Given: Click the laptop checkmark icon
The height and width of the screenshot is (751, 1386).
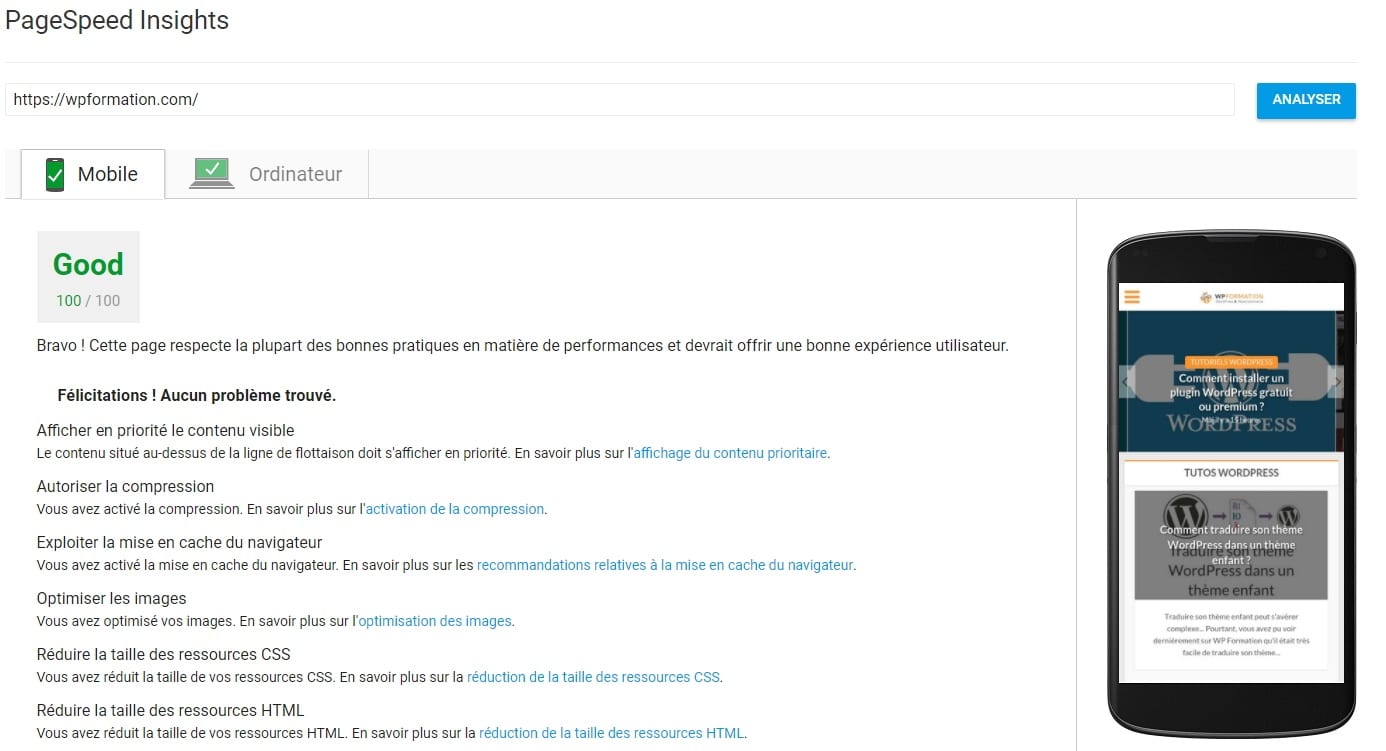Looking at the screenshot, I should pos(212,173).
